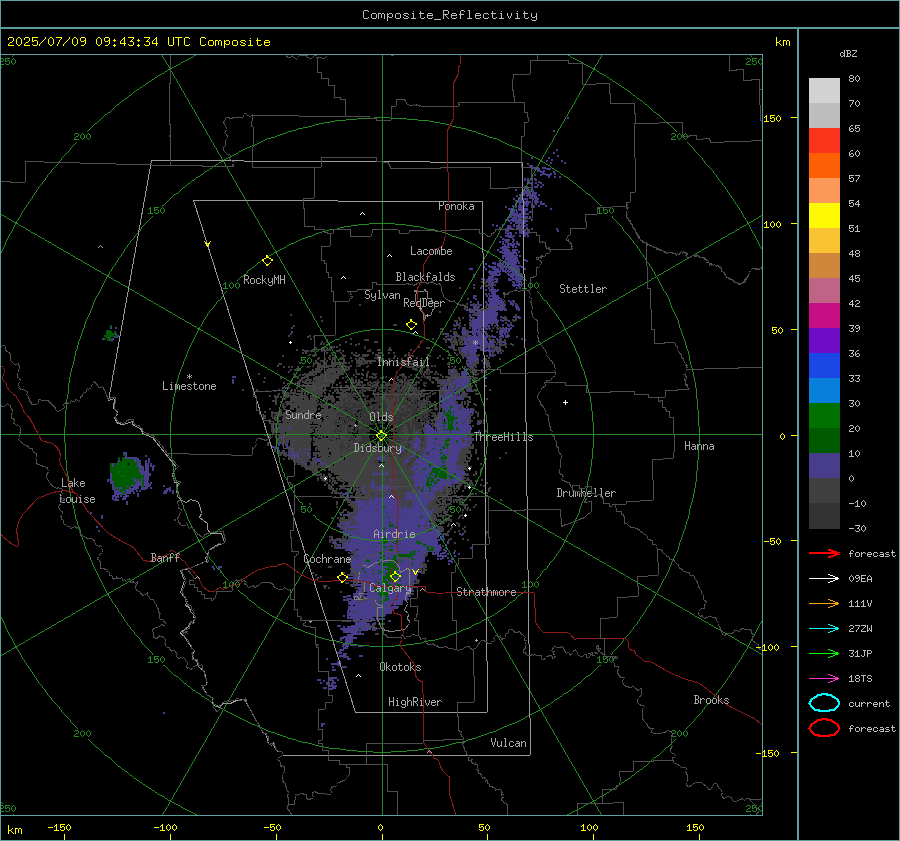
Task: Click the red forecast ellipse legend icon
Action: pyautogui.click(x=824, y=728)
